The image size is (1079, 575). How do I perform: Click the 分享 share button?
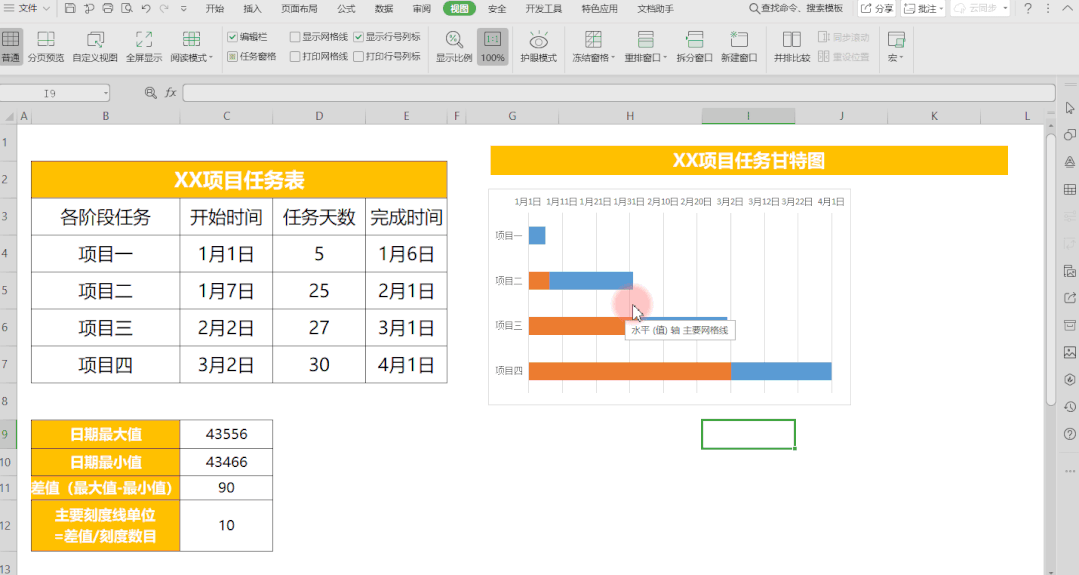pyautogui.click(x=877, y=9)
